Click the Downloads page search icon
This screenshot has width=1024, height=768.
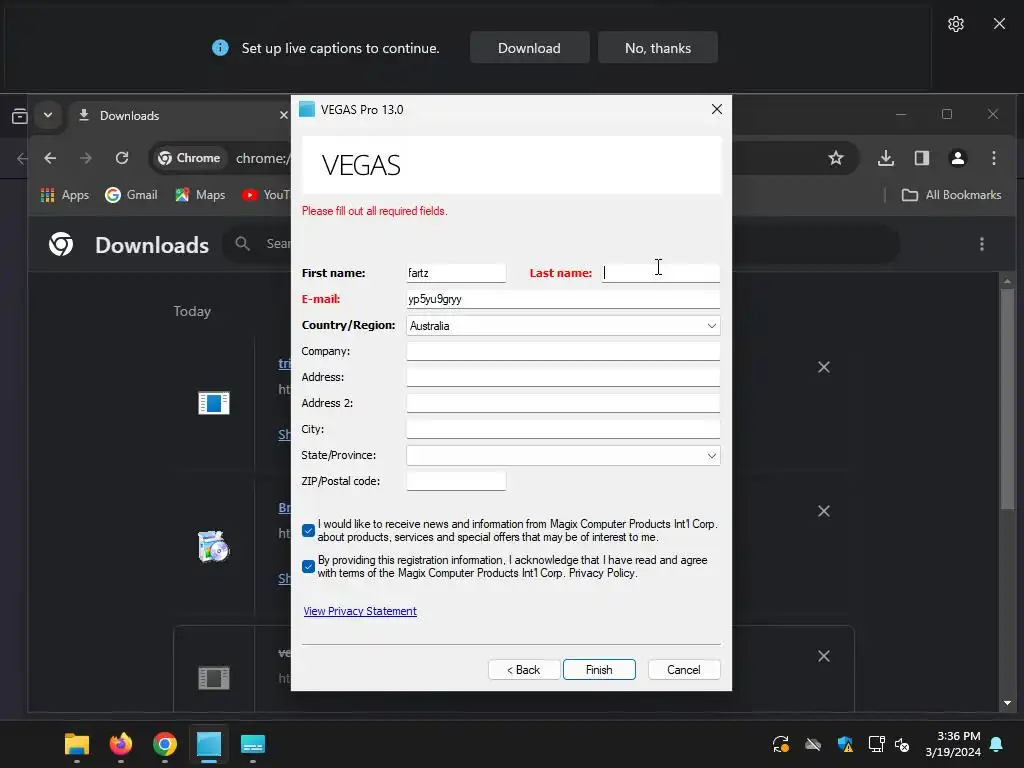242,244
